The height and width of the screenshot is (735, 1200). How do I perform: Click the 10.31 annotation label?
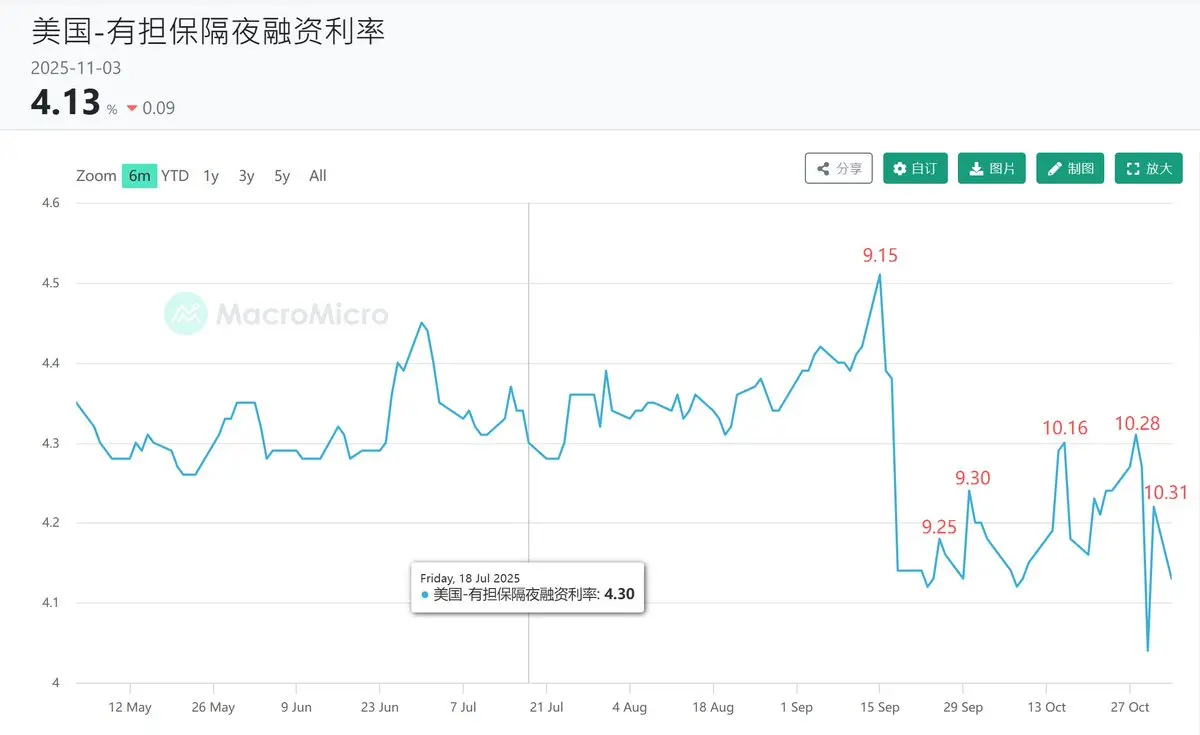pyautogui.click(x=1165, y=492)
